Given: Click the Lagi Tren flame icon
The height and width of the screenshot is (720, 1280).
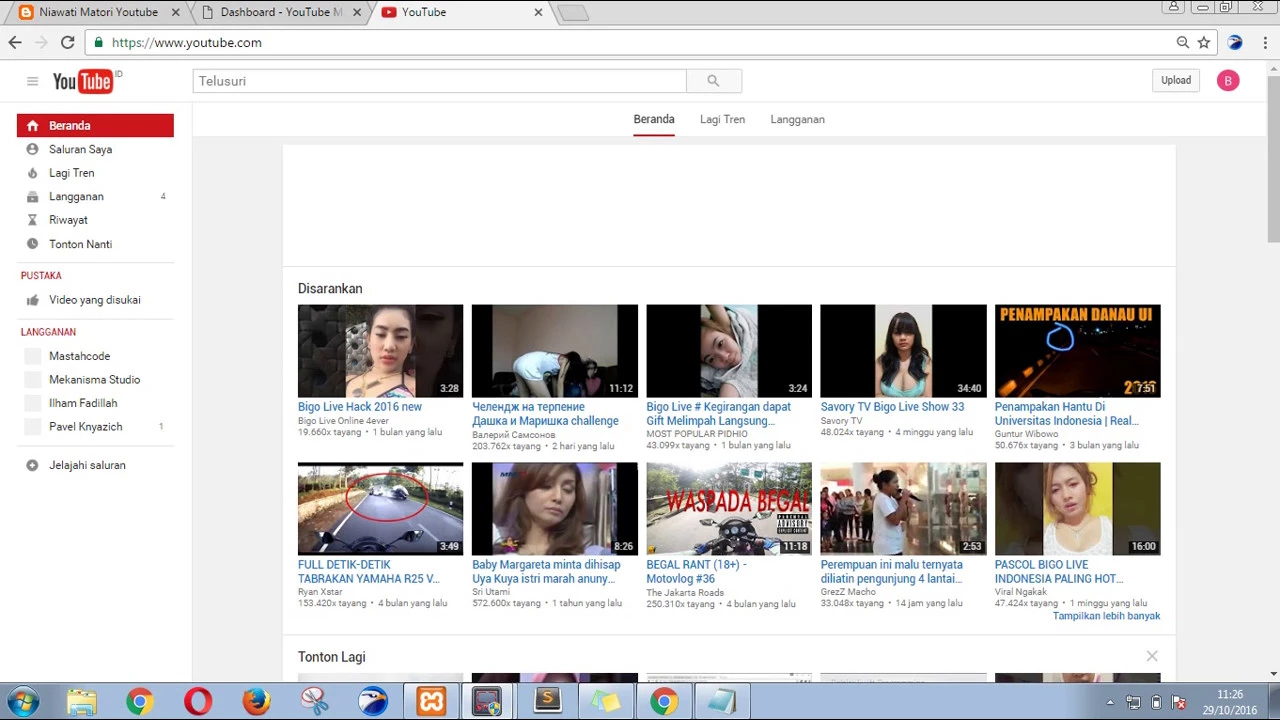Looking at the screenshot, I should [x=32, y=173].
